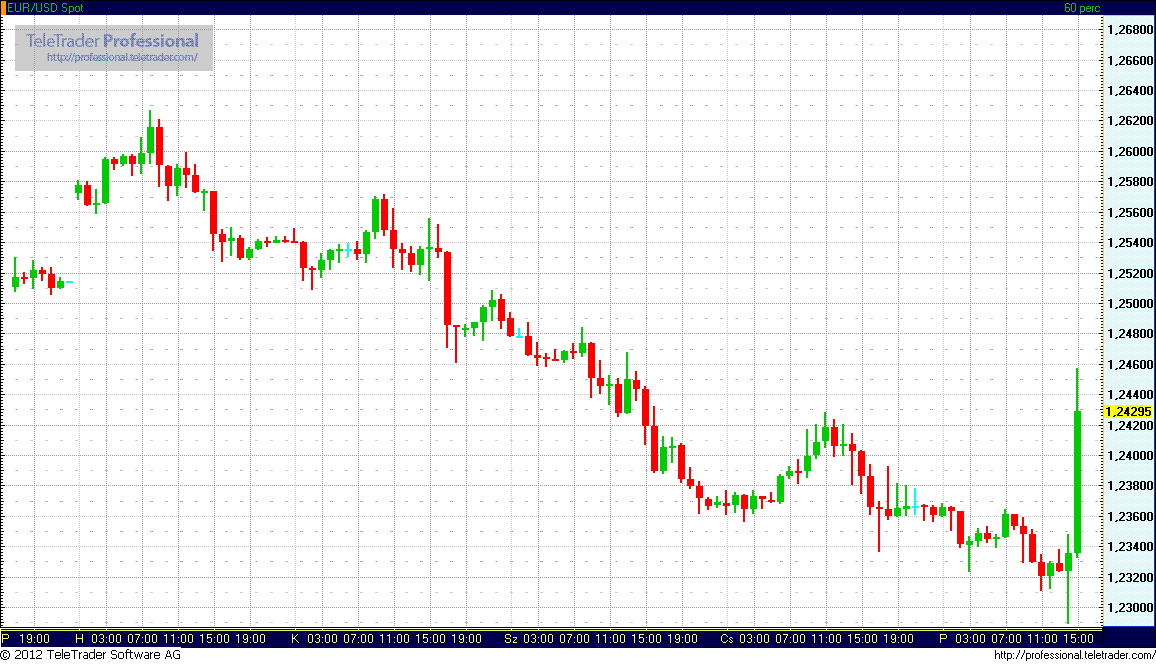1156x664 pixels.
Task: Click the EUR/USD Spot chart title
Action: [45, 7]
